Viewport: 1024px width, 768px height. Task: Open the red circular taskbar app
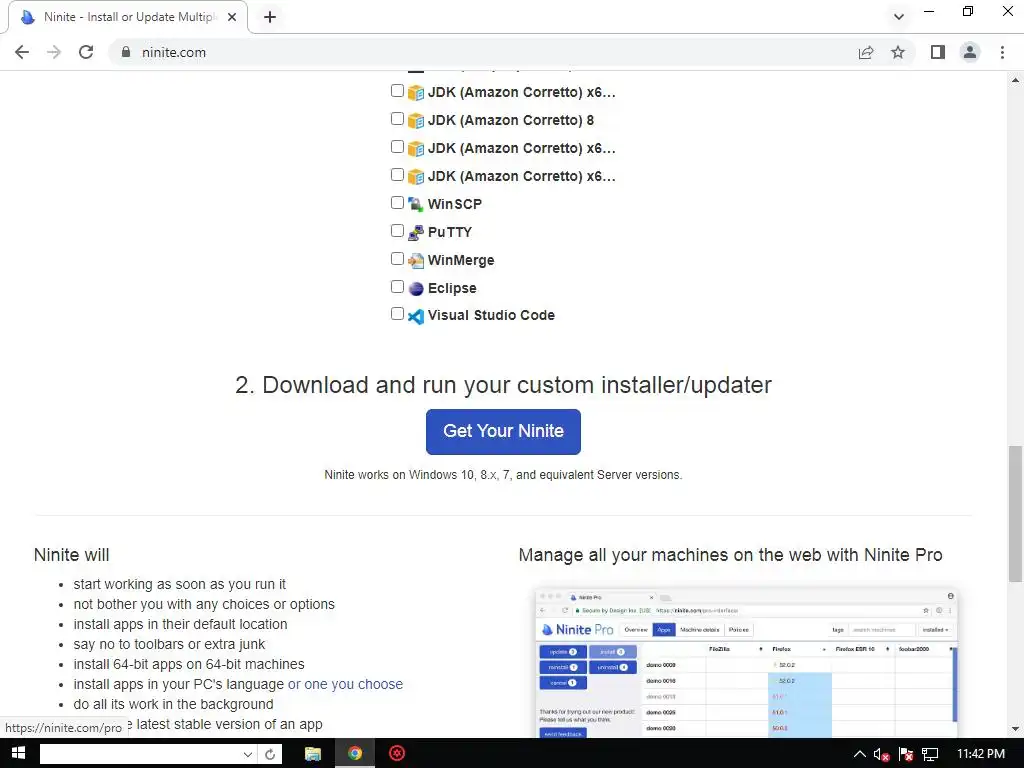pos(396,754)
